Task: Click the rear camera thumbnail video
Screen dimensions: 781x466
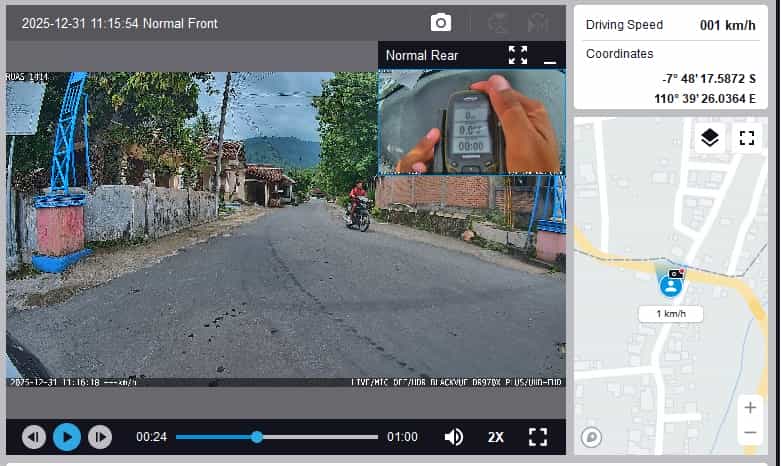Action: pyautogui.click(x=471, y=122)
